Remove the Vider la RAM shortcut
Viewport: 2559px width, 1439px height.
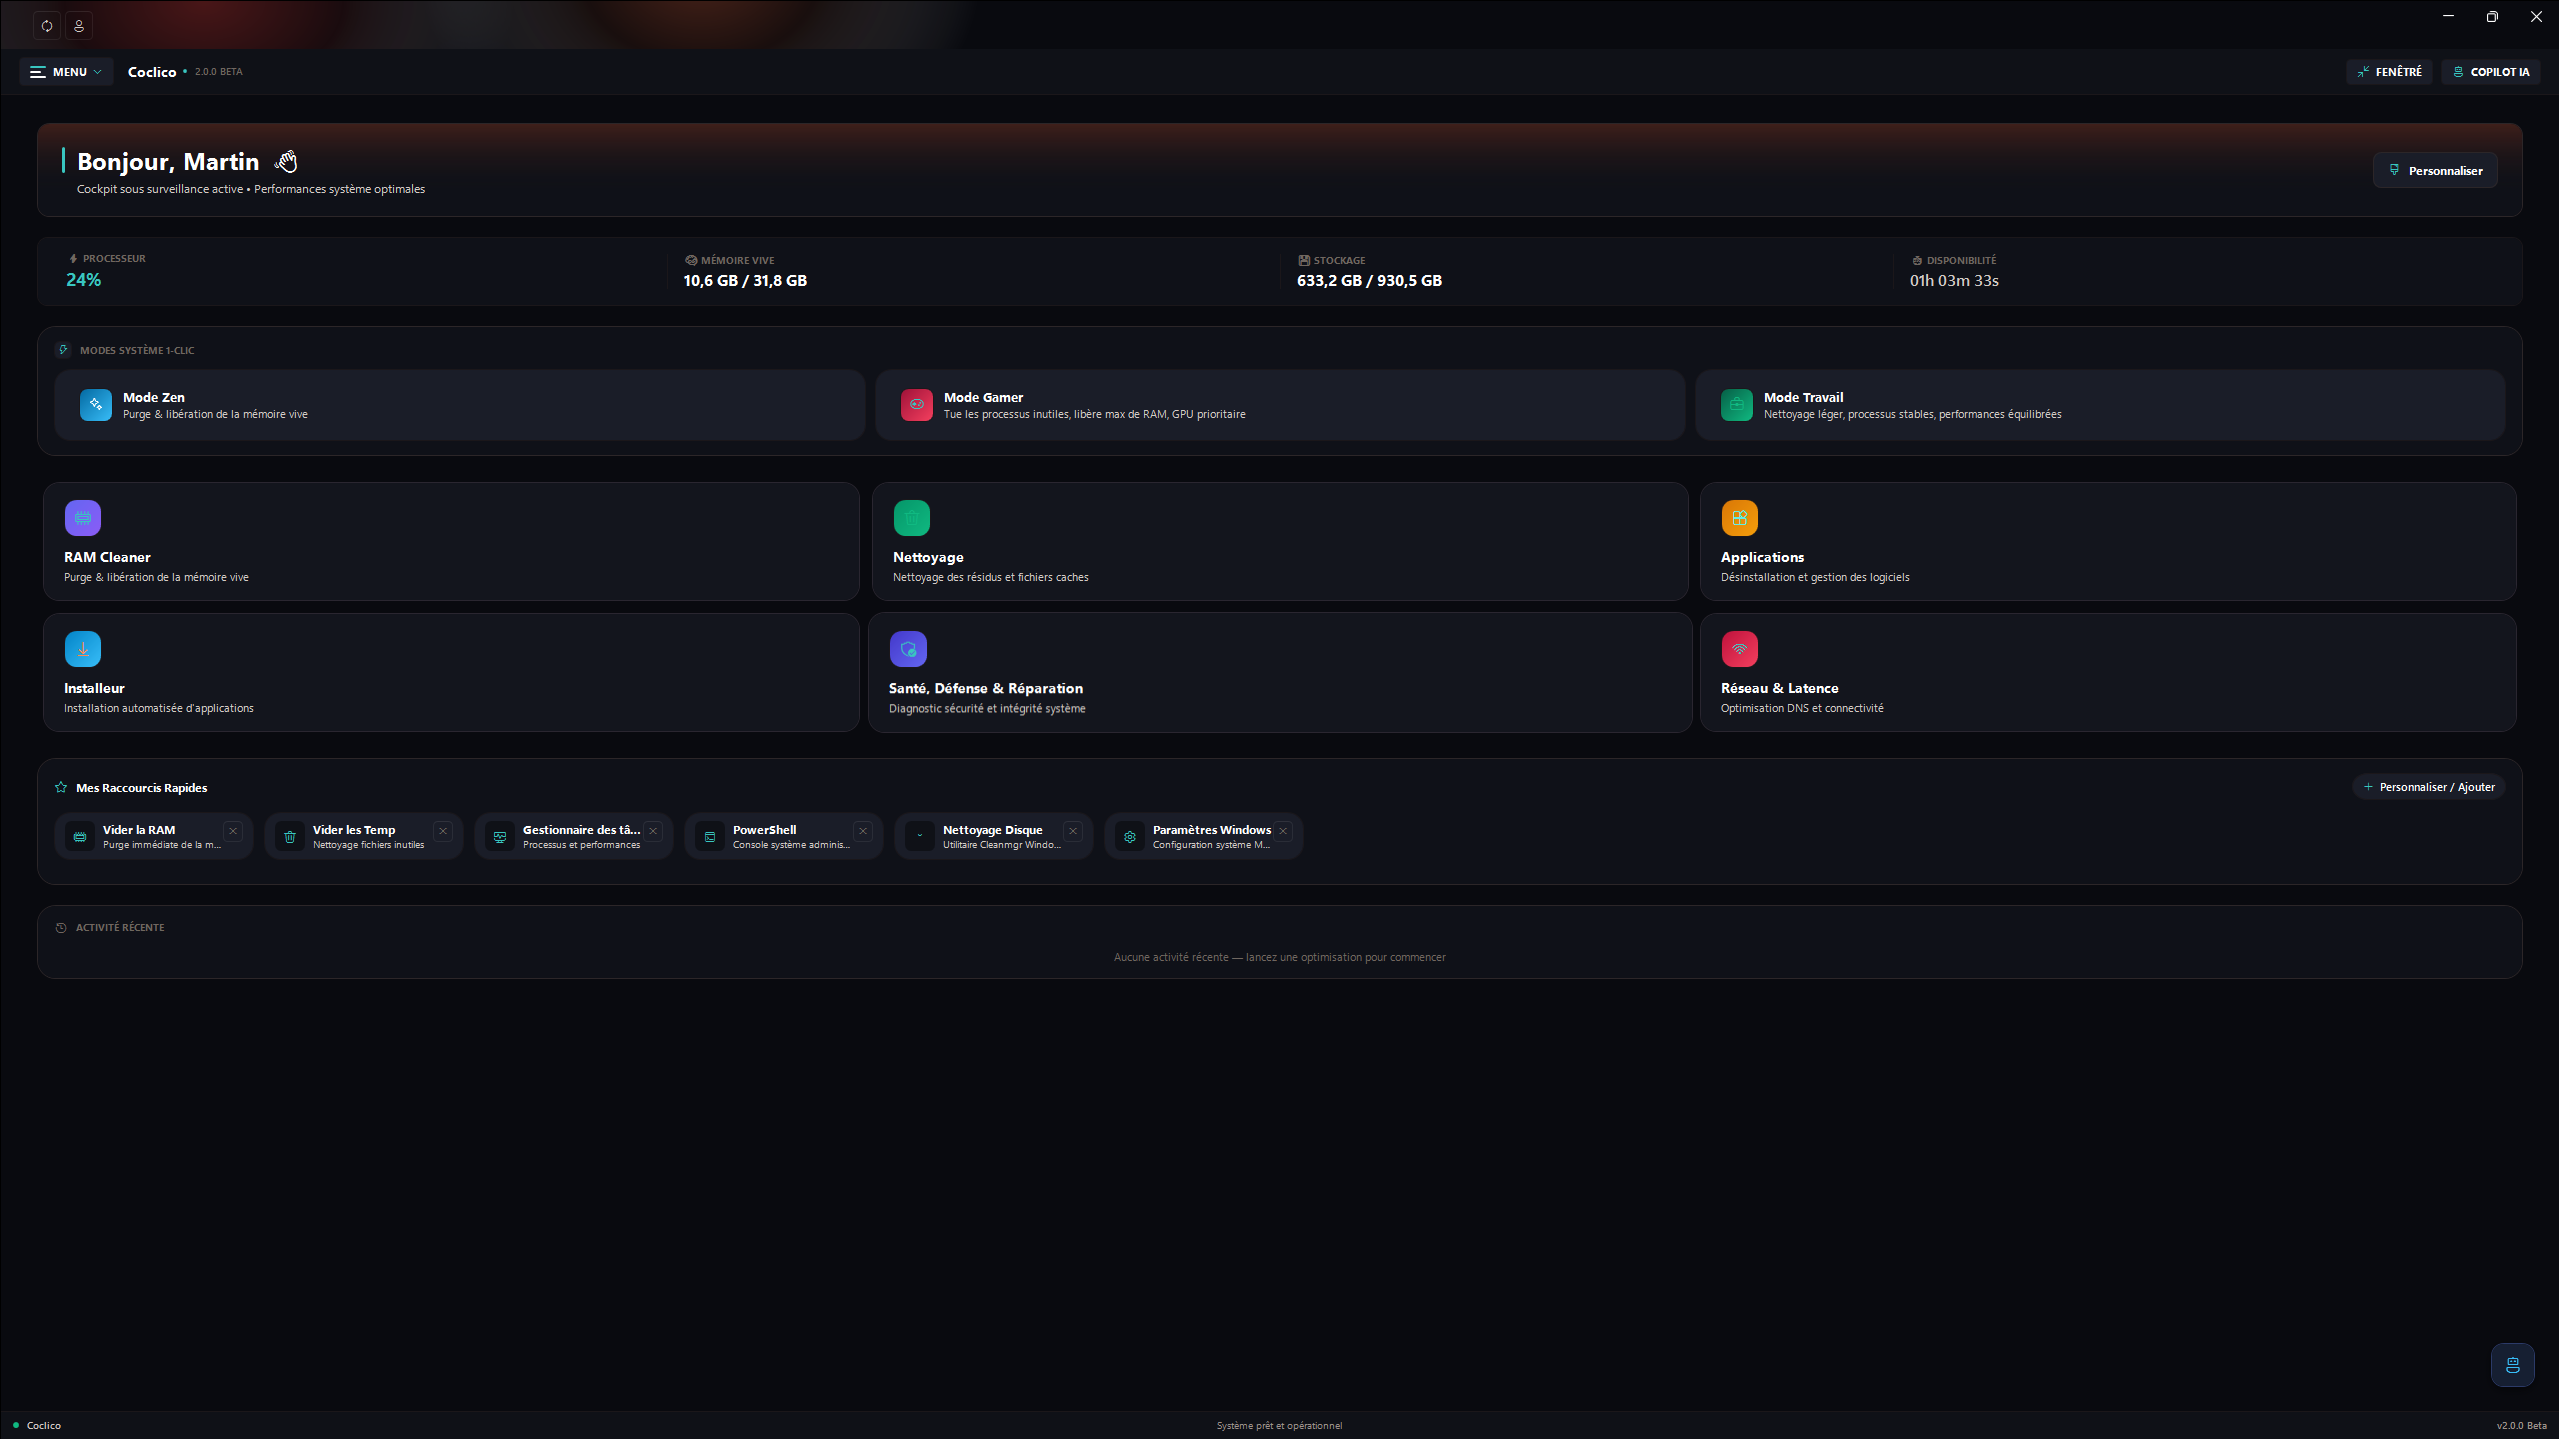click(x=233, y=831)
